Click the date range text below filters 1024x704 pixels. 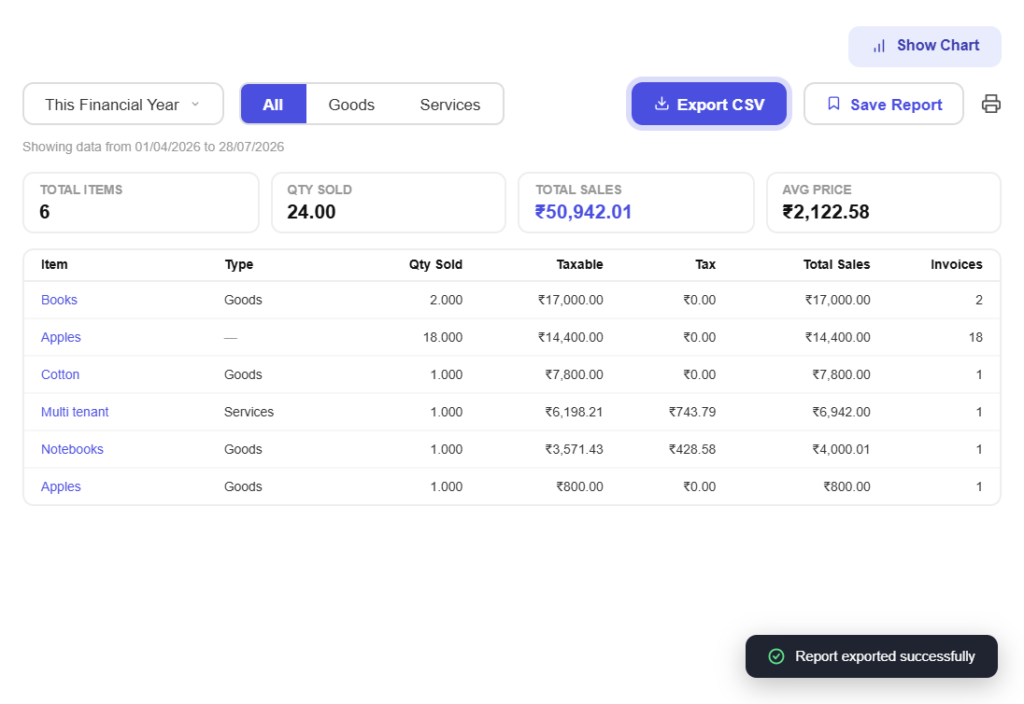pyautogui.click(x=153, y=147)
